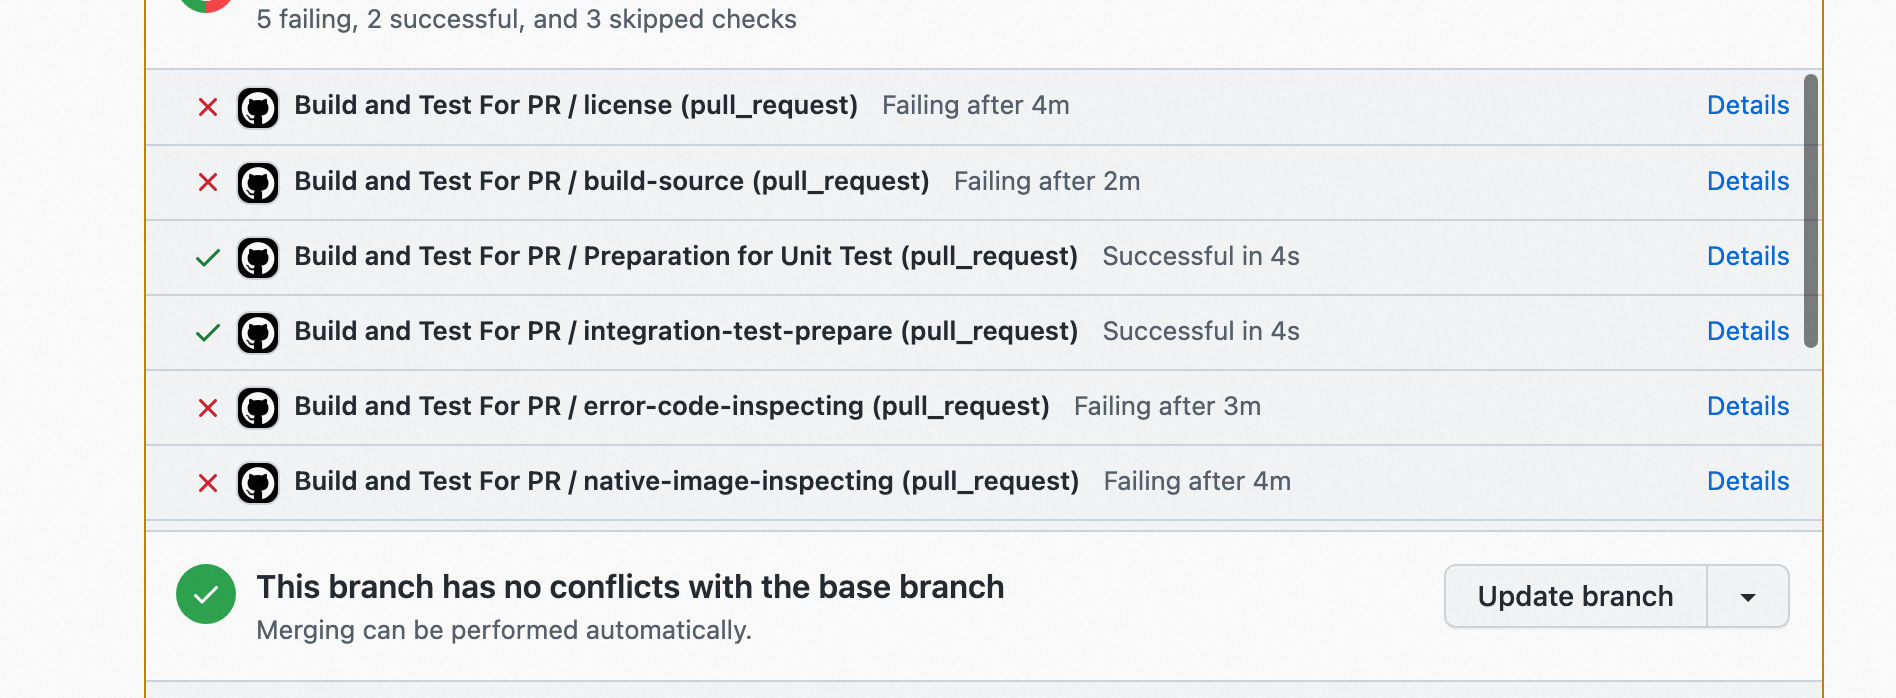Click red X status icon for license check
1896x698 pixels.
pyautogui.click(x=208, y=107)
